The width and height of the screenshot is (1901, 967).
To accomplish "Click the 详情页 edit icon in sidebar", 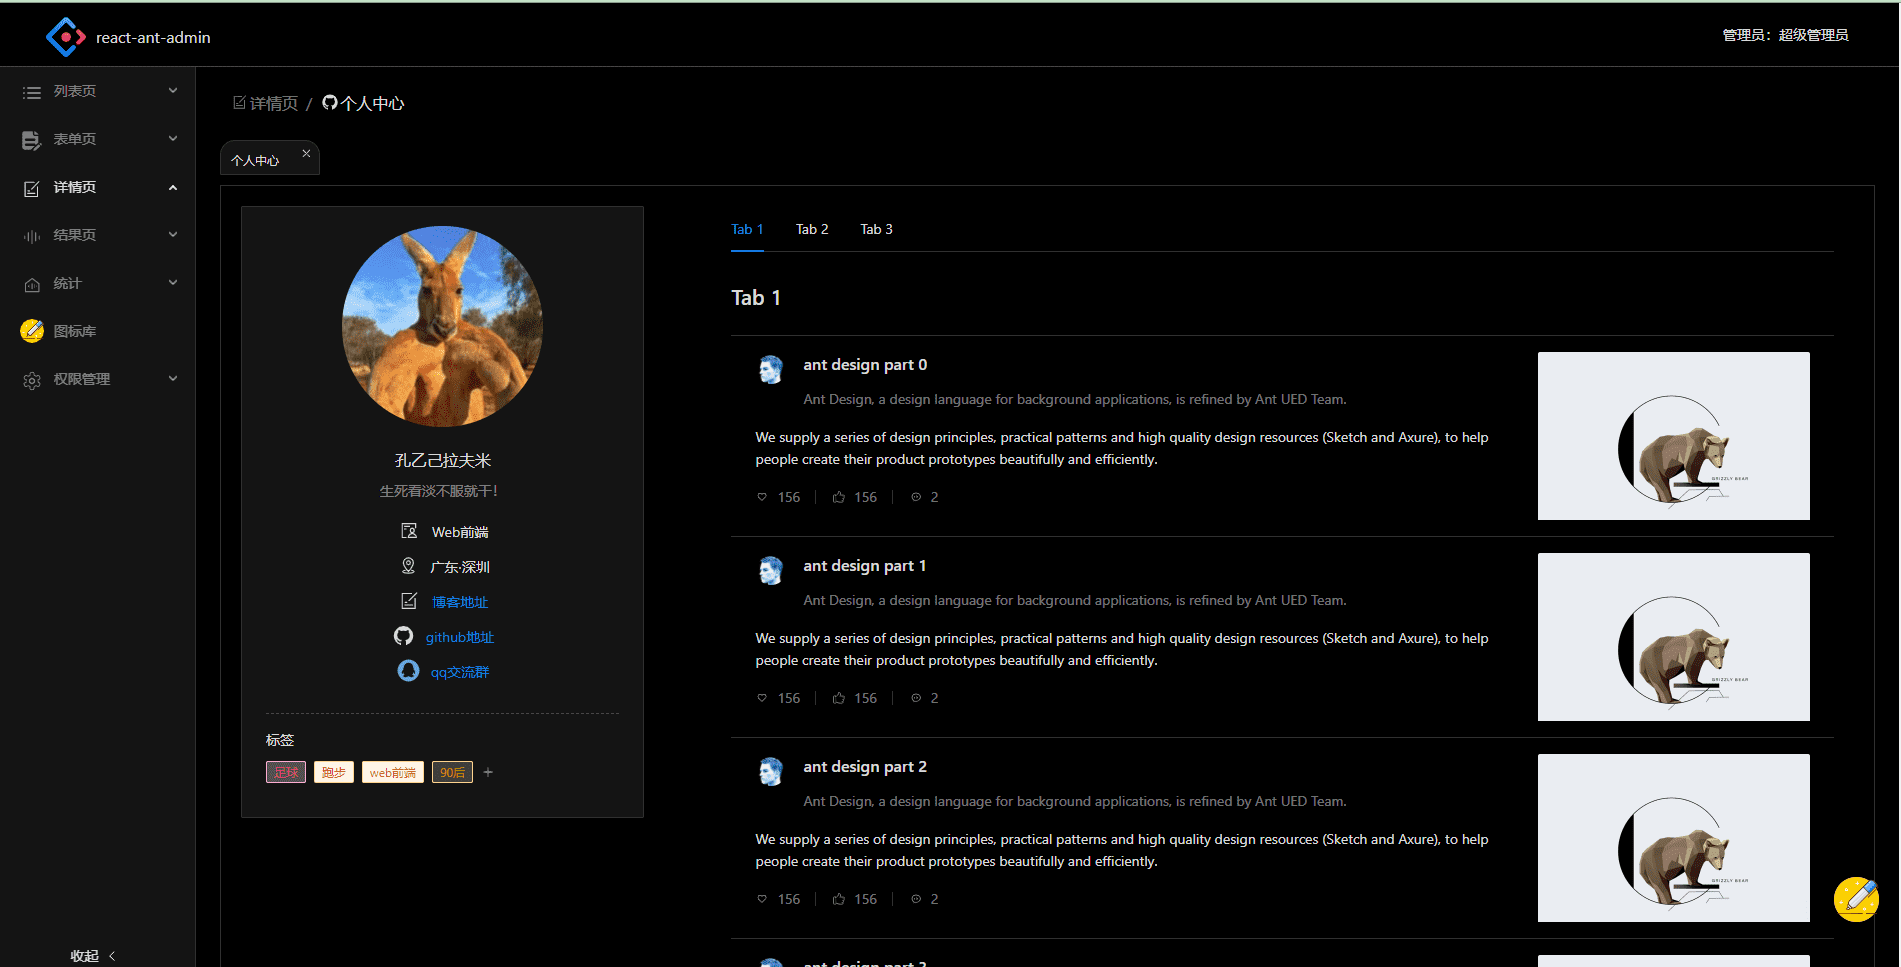I will click(x=32, y=188).
